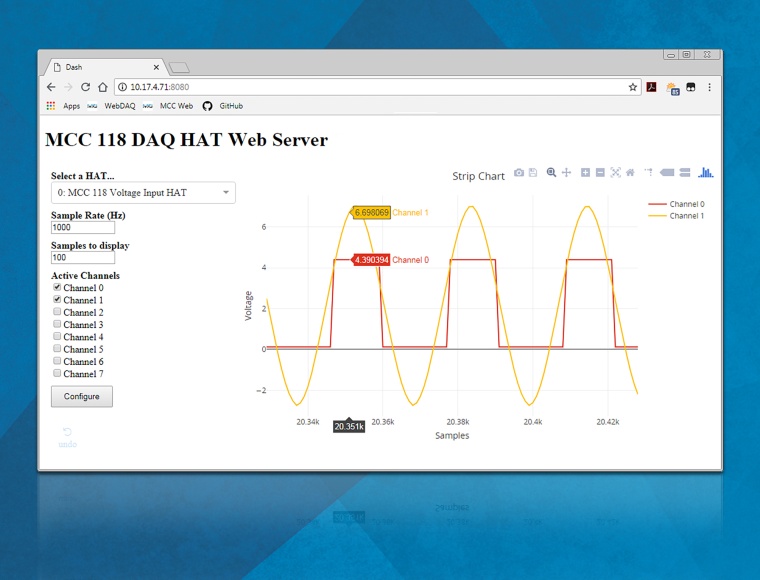Click the extension icon left of the menu
Image resolution: width=760 pixels, height=580 pixels.
(691, 87)
